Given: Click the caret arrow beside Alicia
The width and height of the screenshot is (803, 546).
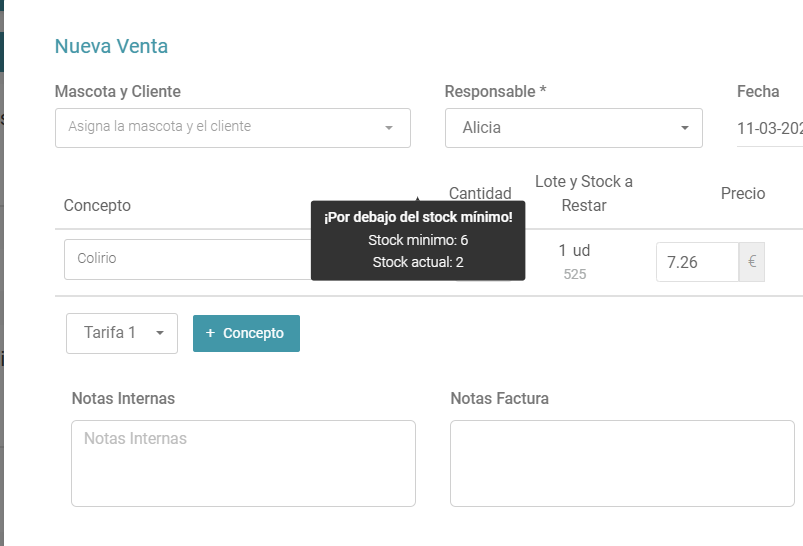Looking at the screenshot, I should coord(684,128).
